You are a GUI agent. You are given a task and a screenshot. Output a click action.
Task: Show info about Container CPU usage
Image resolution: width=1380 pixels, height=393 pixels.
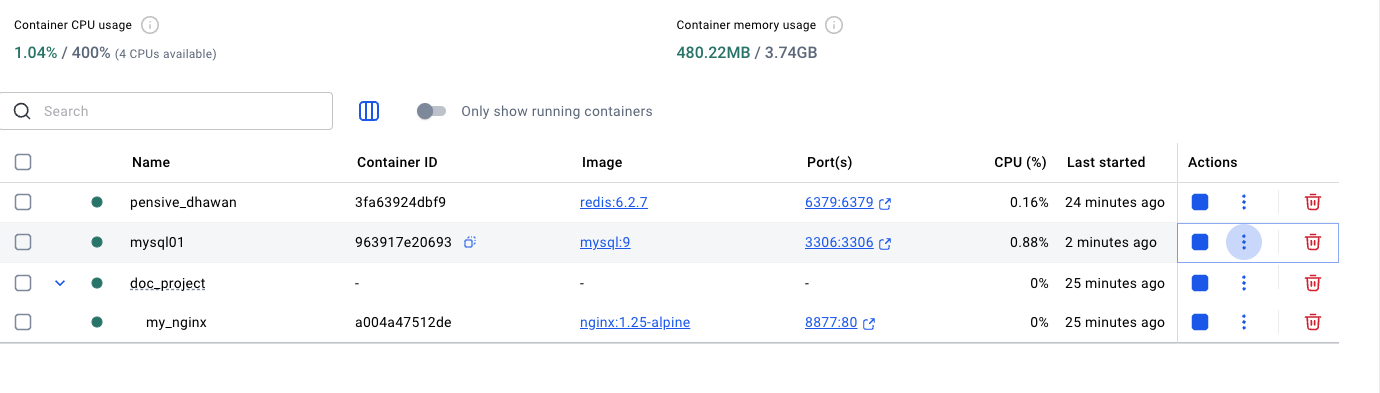pyautogui.click(x=150, y=25)
